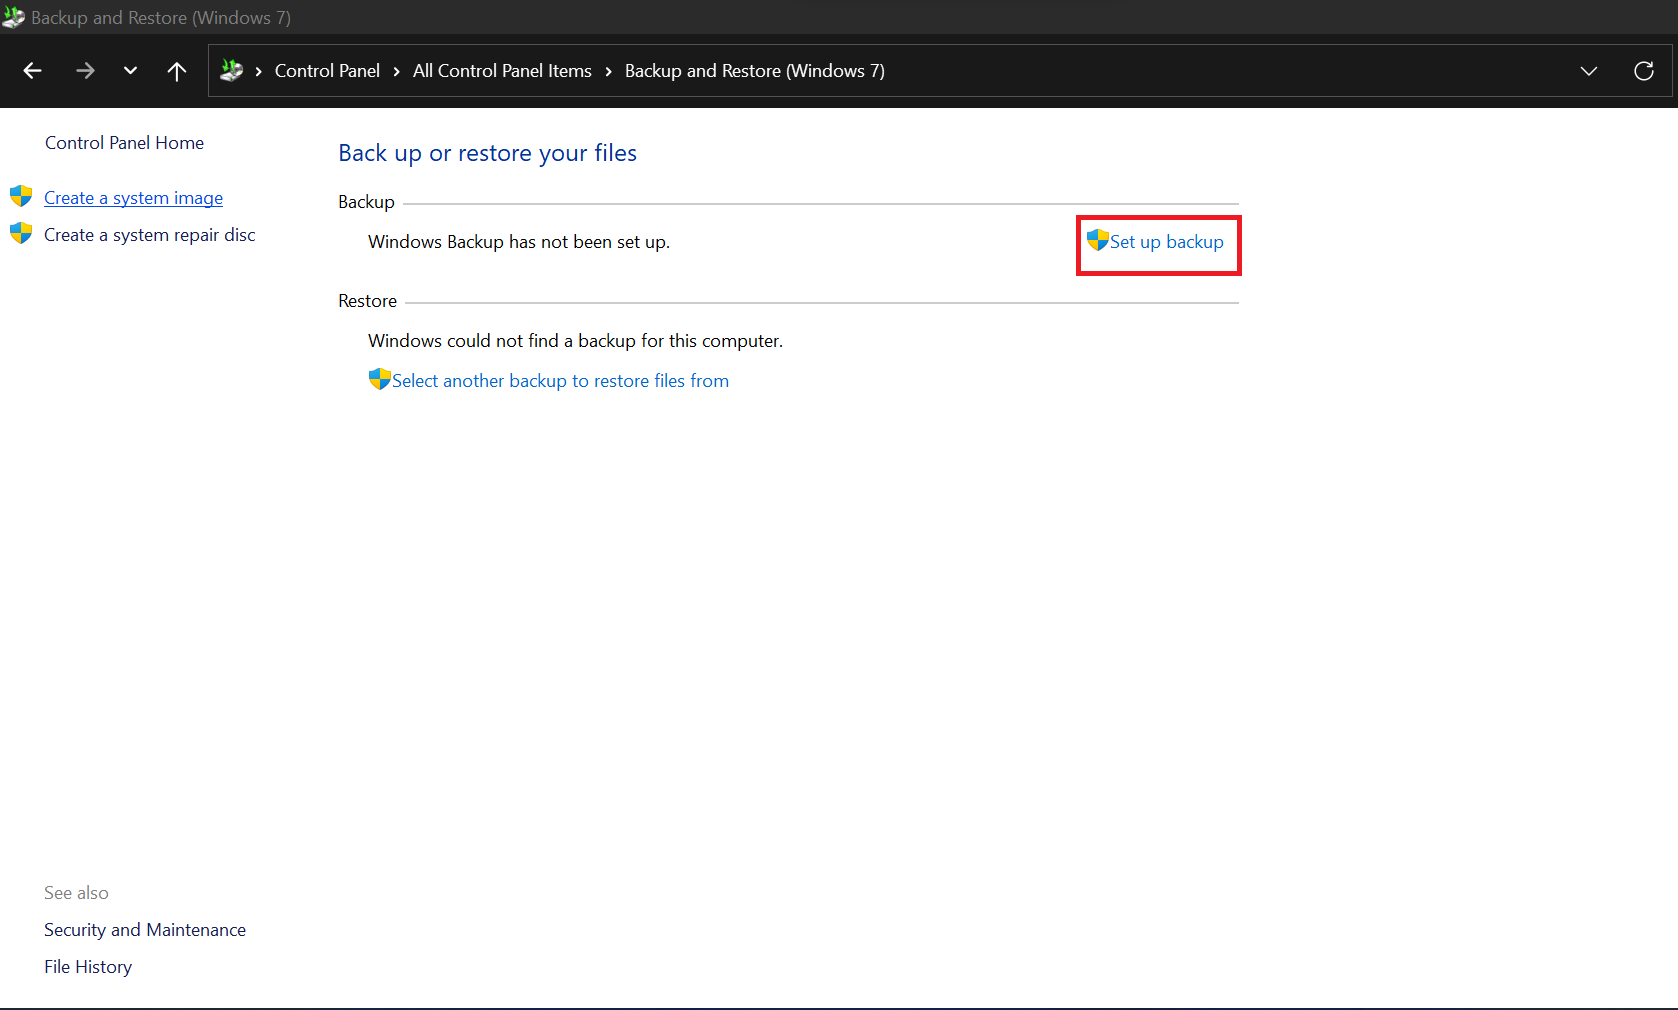This screenshot has height=1010, width=1678.
Task: Open Security and Maintenance
Action: point(145,930)
